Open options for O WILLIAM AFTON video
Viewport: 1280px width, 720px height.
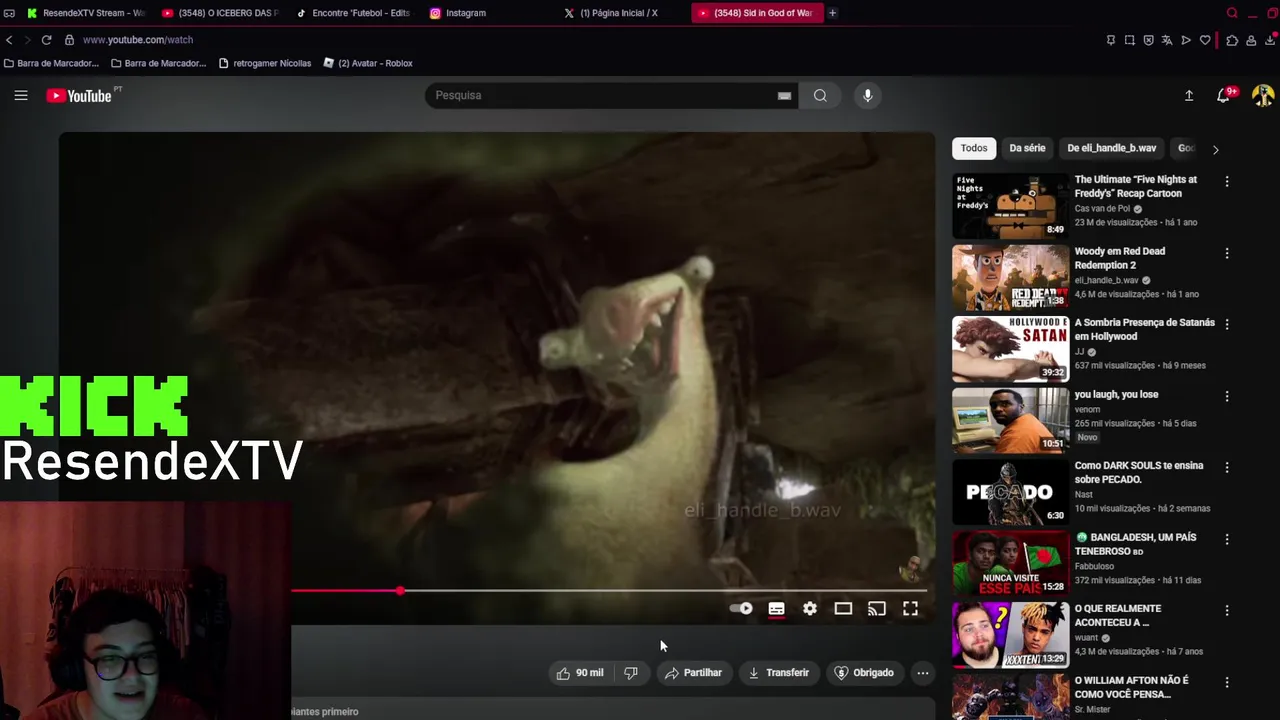1227,682
